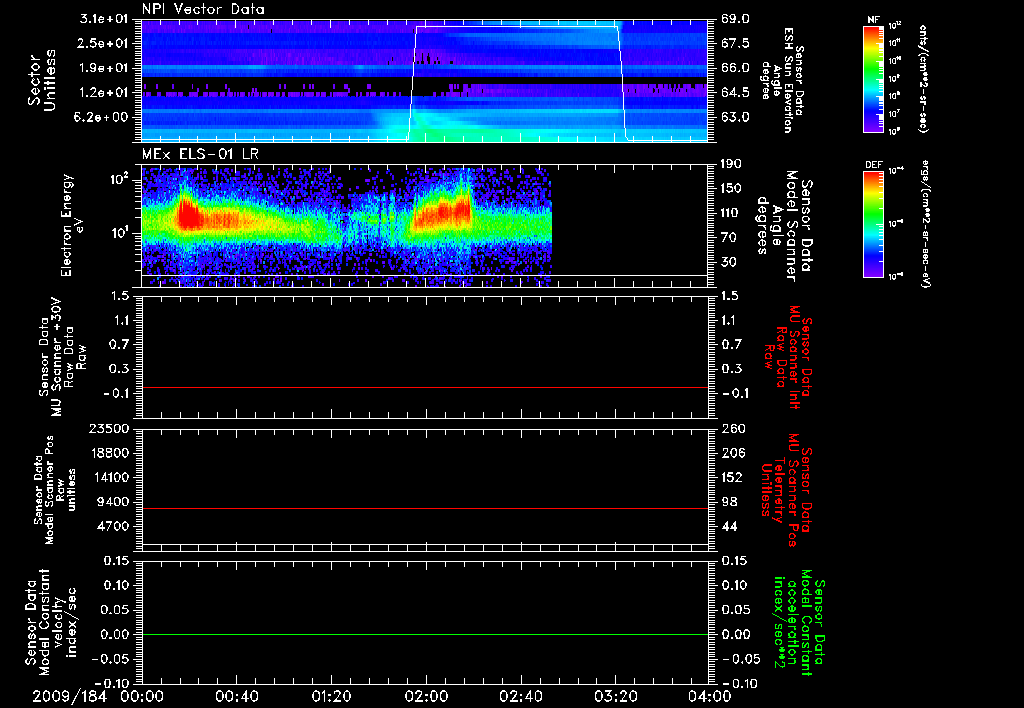This screenshot has width=1024, height=708.
Task: Click the 'Model Scanner Pos Raw unitless' axis label
Action: tap(55, 490)
